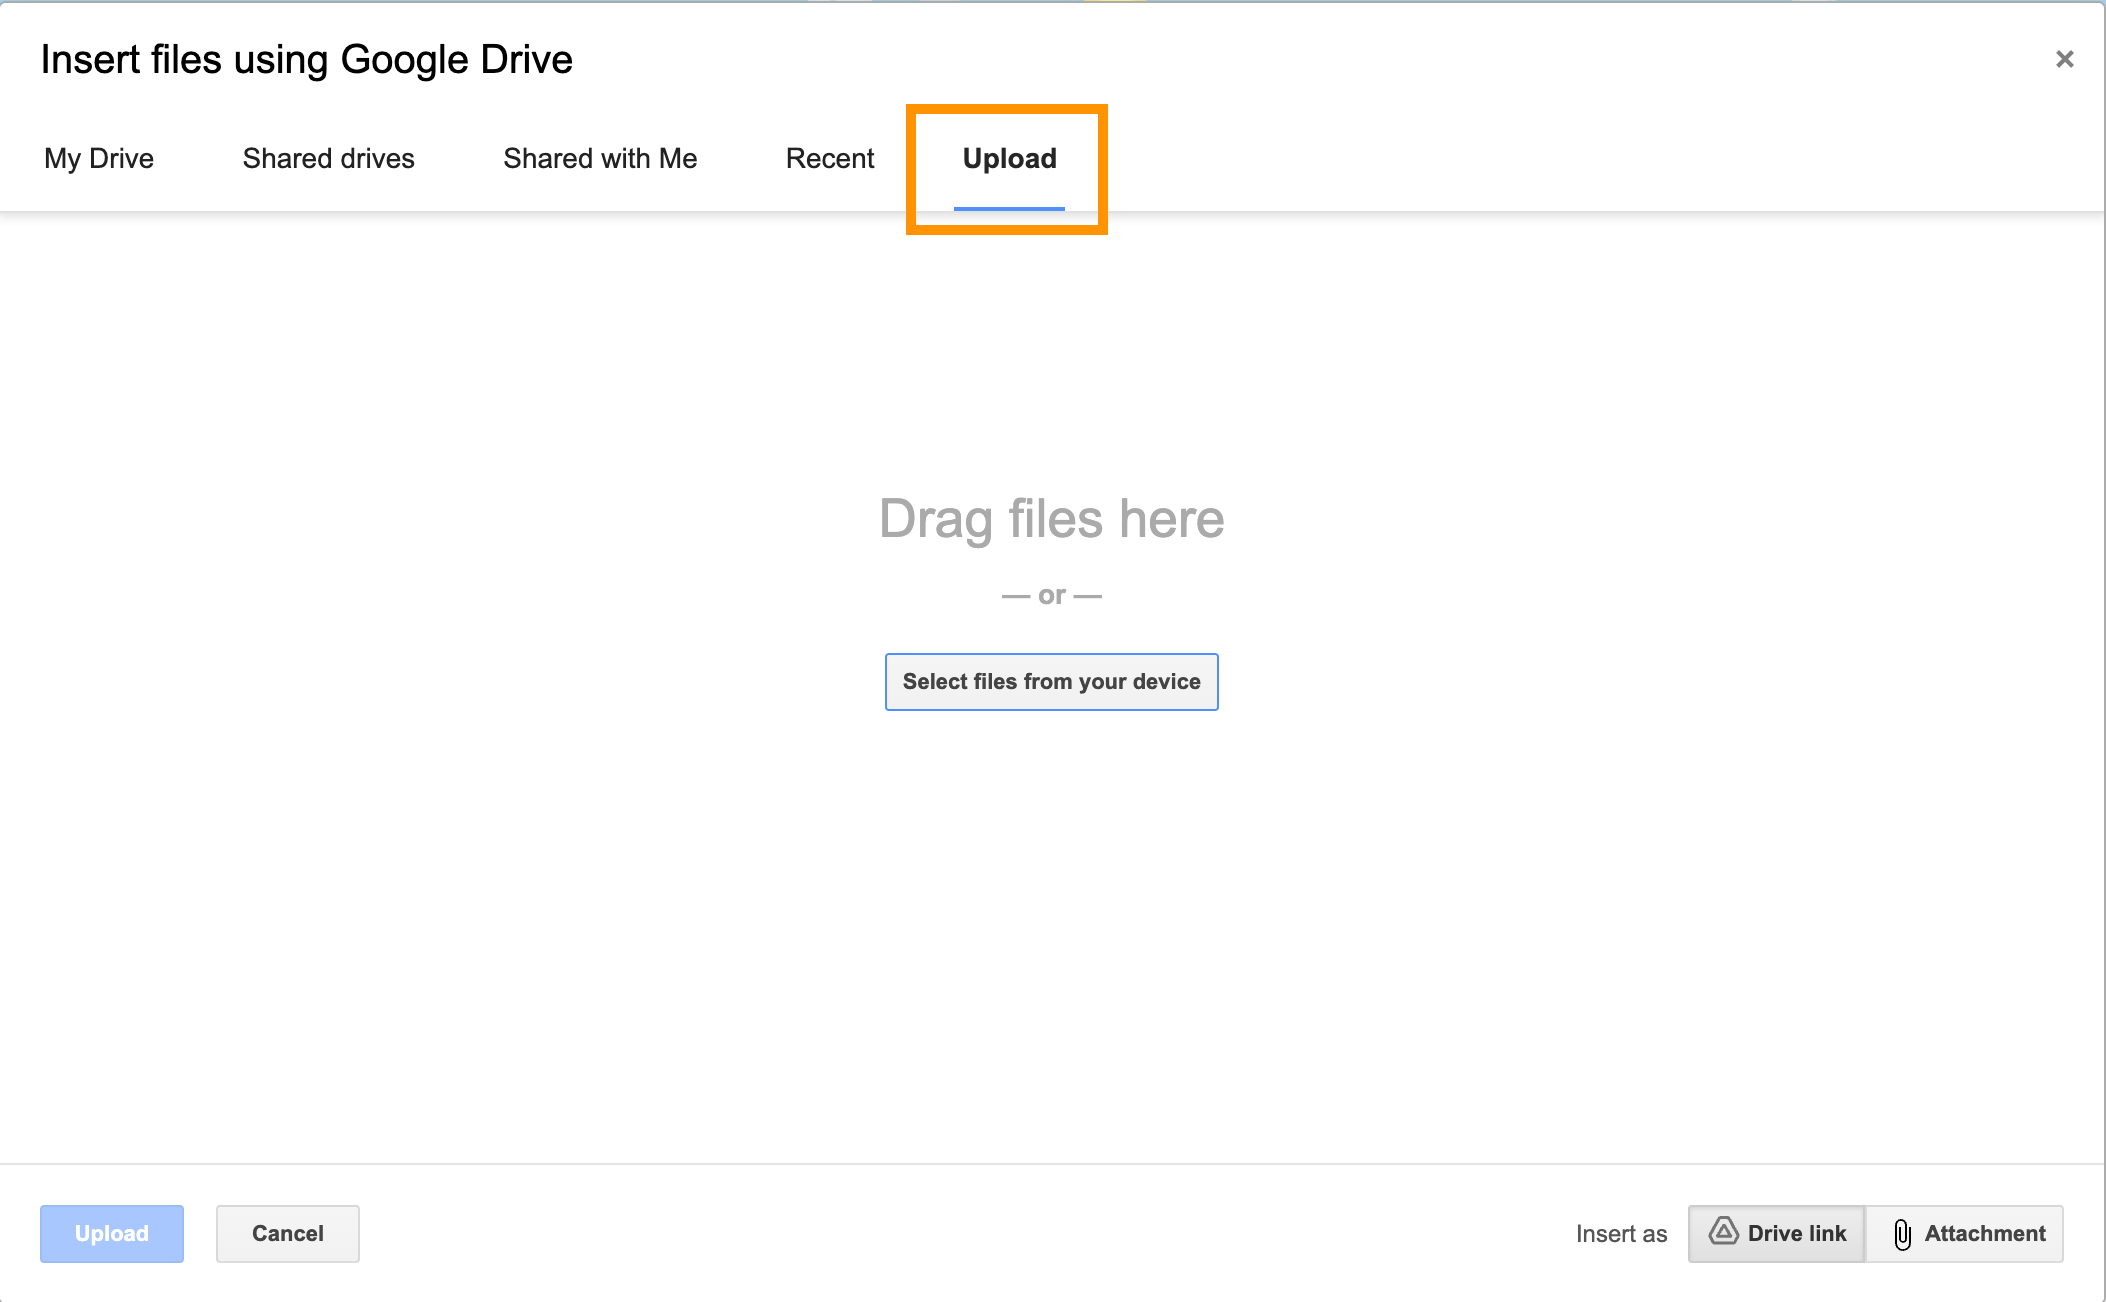Screen dimensions: 2106x1302
Task: Click the blue Upload button
Action: pos(112,1234)
